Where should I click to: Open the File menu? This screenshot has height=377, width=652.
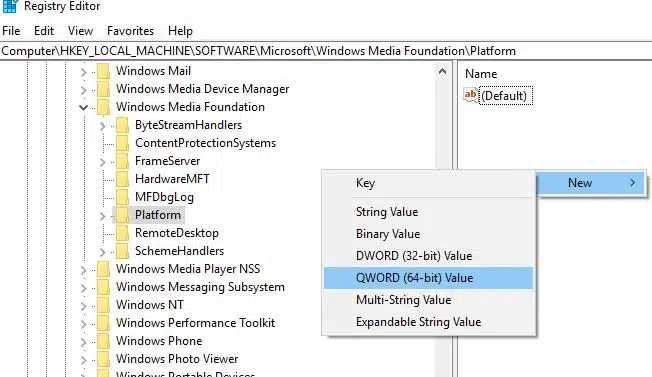[11, 31]
